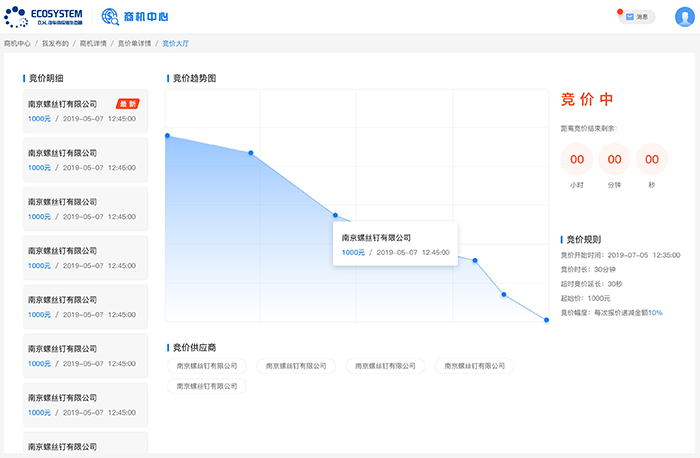
Task: Navigate to 我发布的 breadcrumb link
Action: pyautogui.click(x=55, y=43)
